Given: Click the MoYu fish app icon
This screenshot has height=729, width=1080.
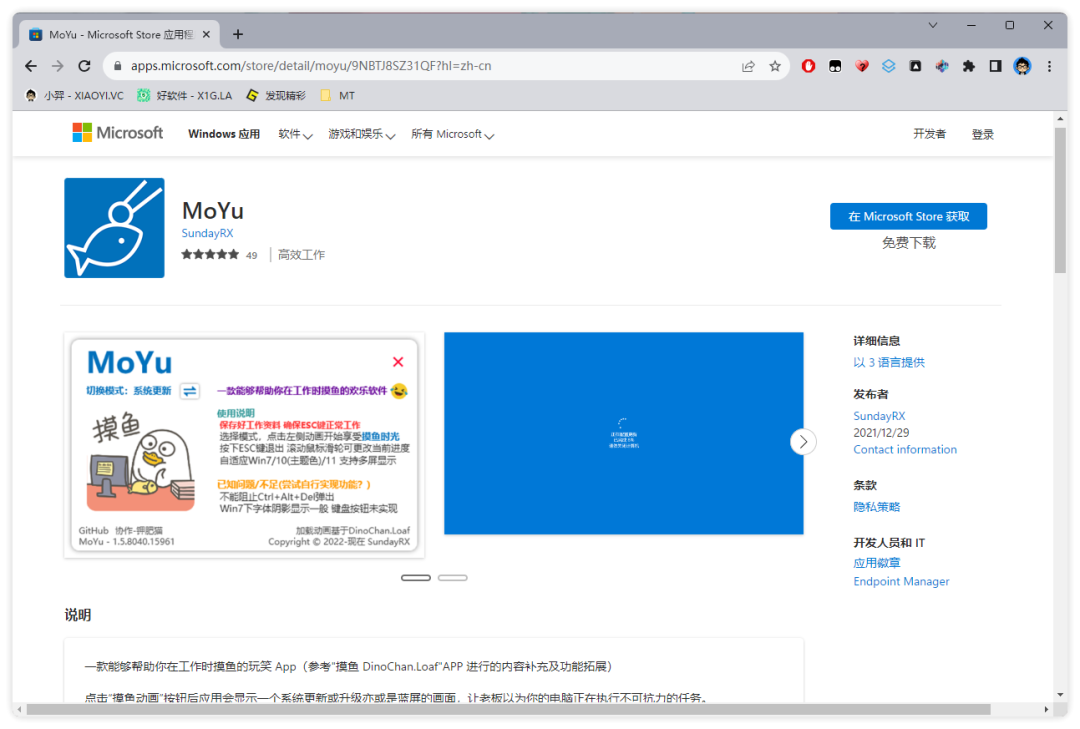Looking at the screenshot, I should click(x=114, y=228).
